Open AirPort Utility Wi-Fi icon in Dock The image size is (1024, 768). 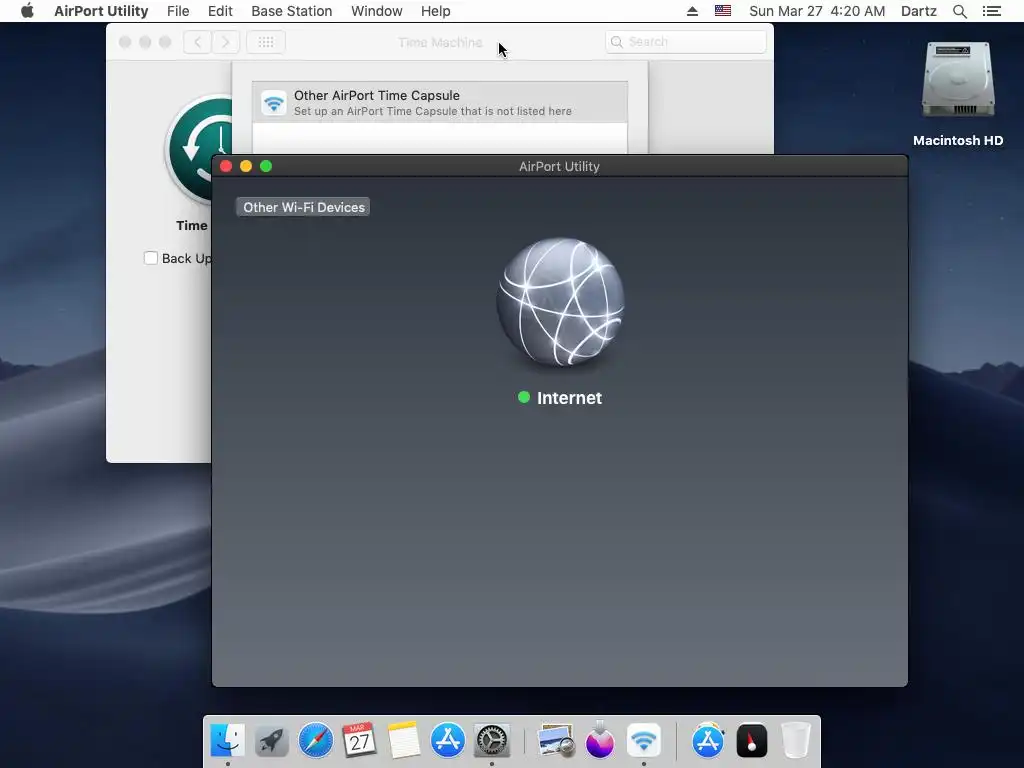click(644, 740)
